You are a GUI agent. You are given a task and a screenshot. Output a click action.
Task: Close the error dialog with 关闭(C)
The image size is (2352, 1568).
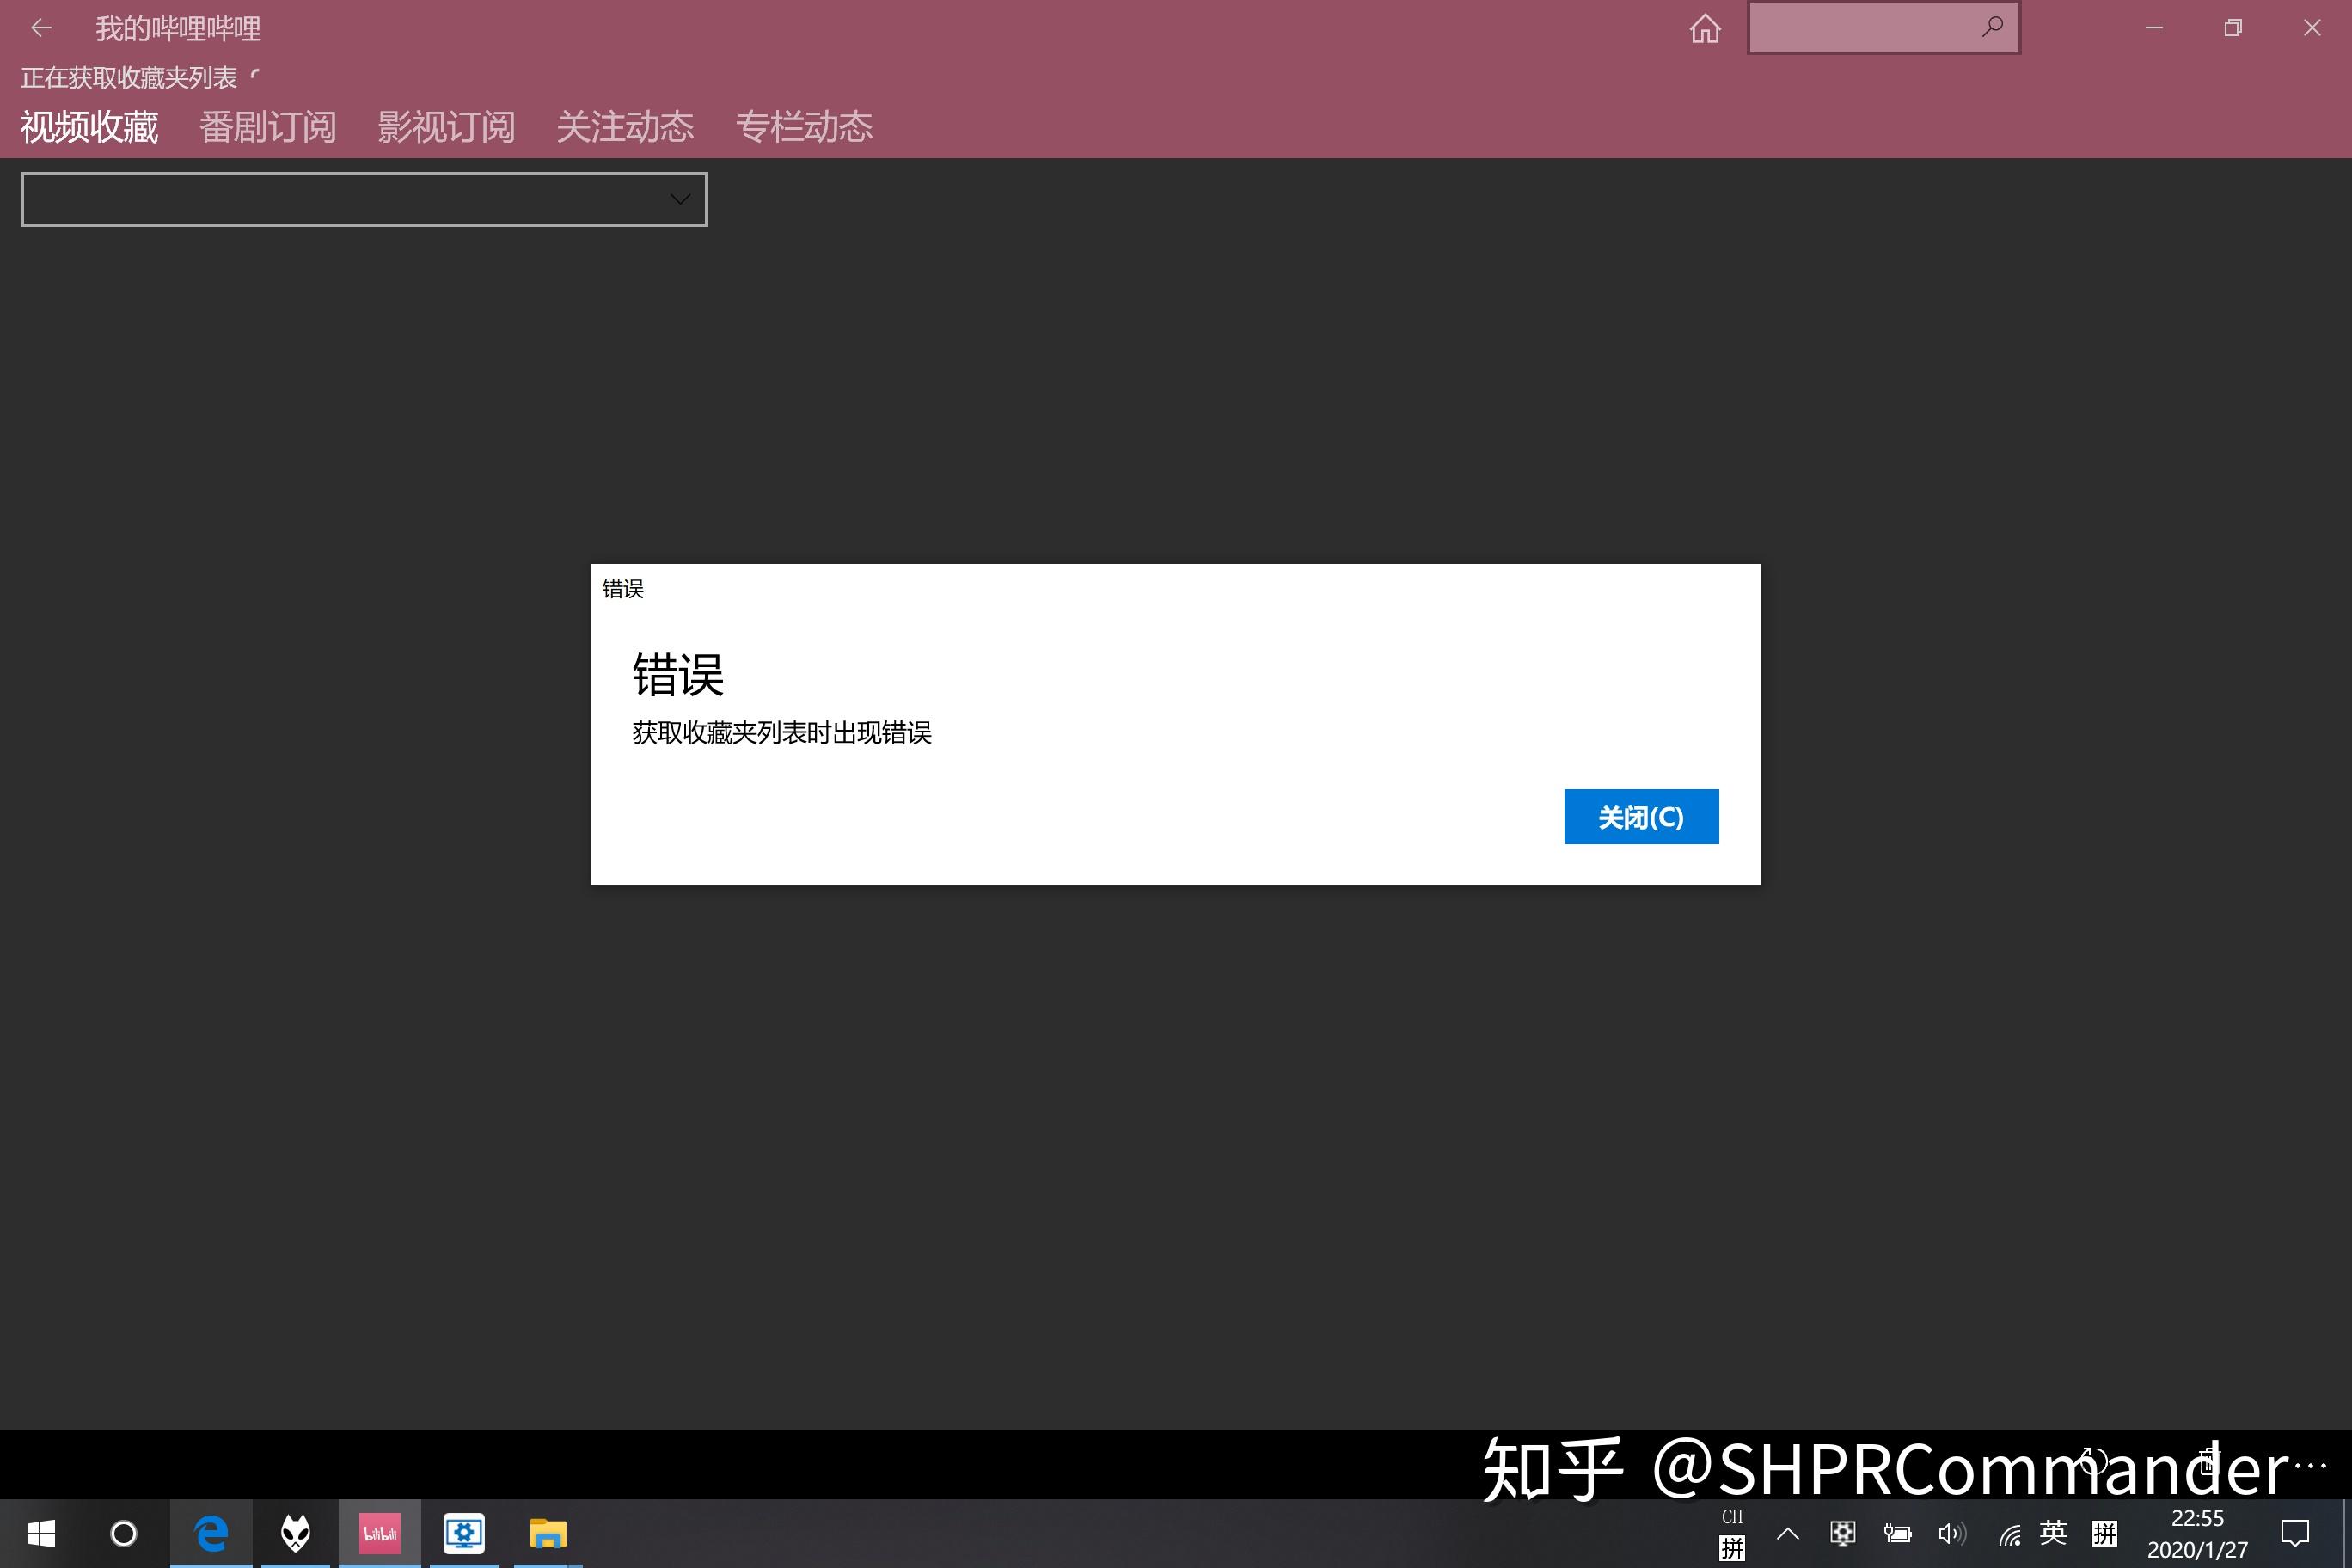(x=1641, y=817)
